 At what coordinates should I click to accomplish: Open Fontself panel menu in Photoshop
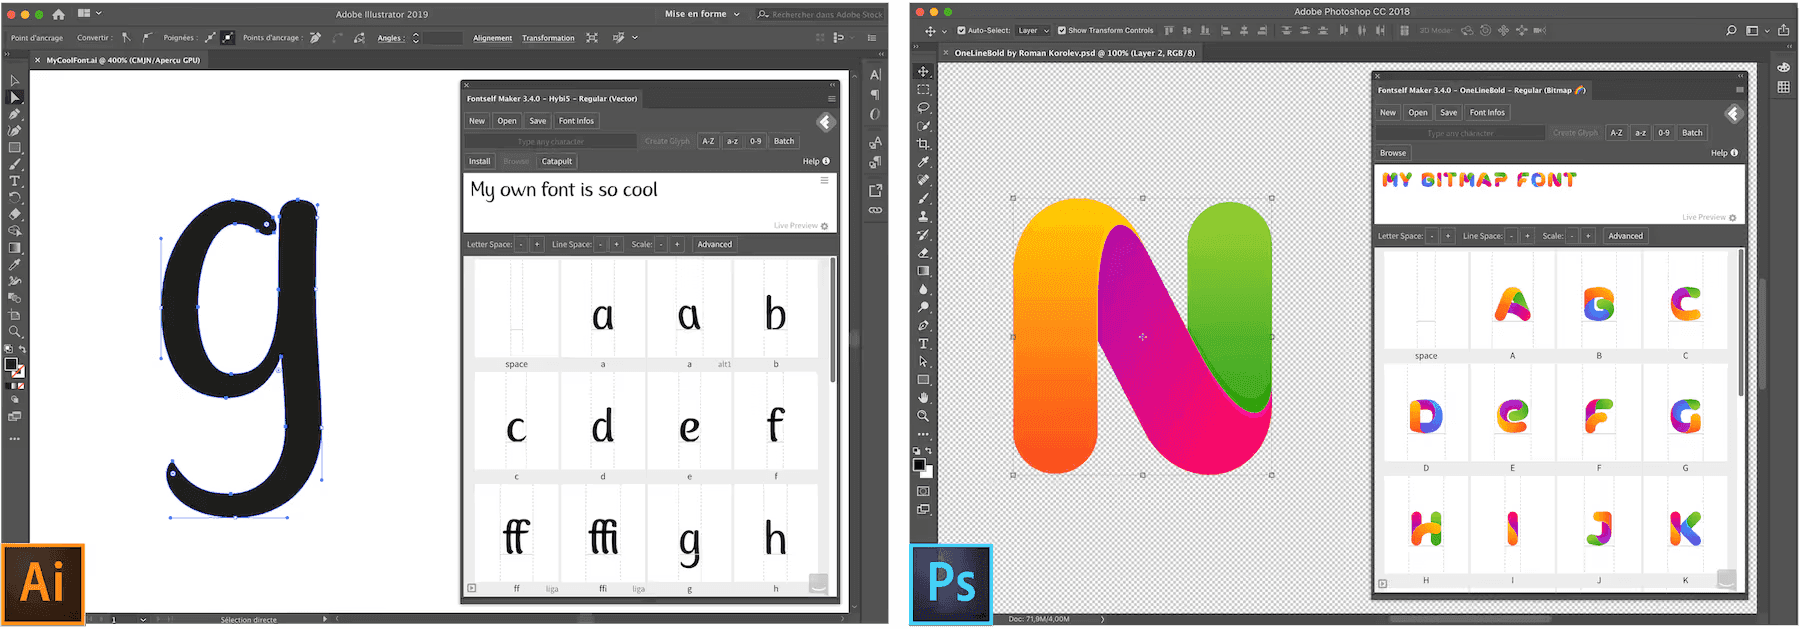click(1740, 90)
